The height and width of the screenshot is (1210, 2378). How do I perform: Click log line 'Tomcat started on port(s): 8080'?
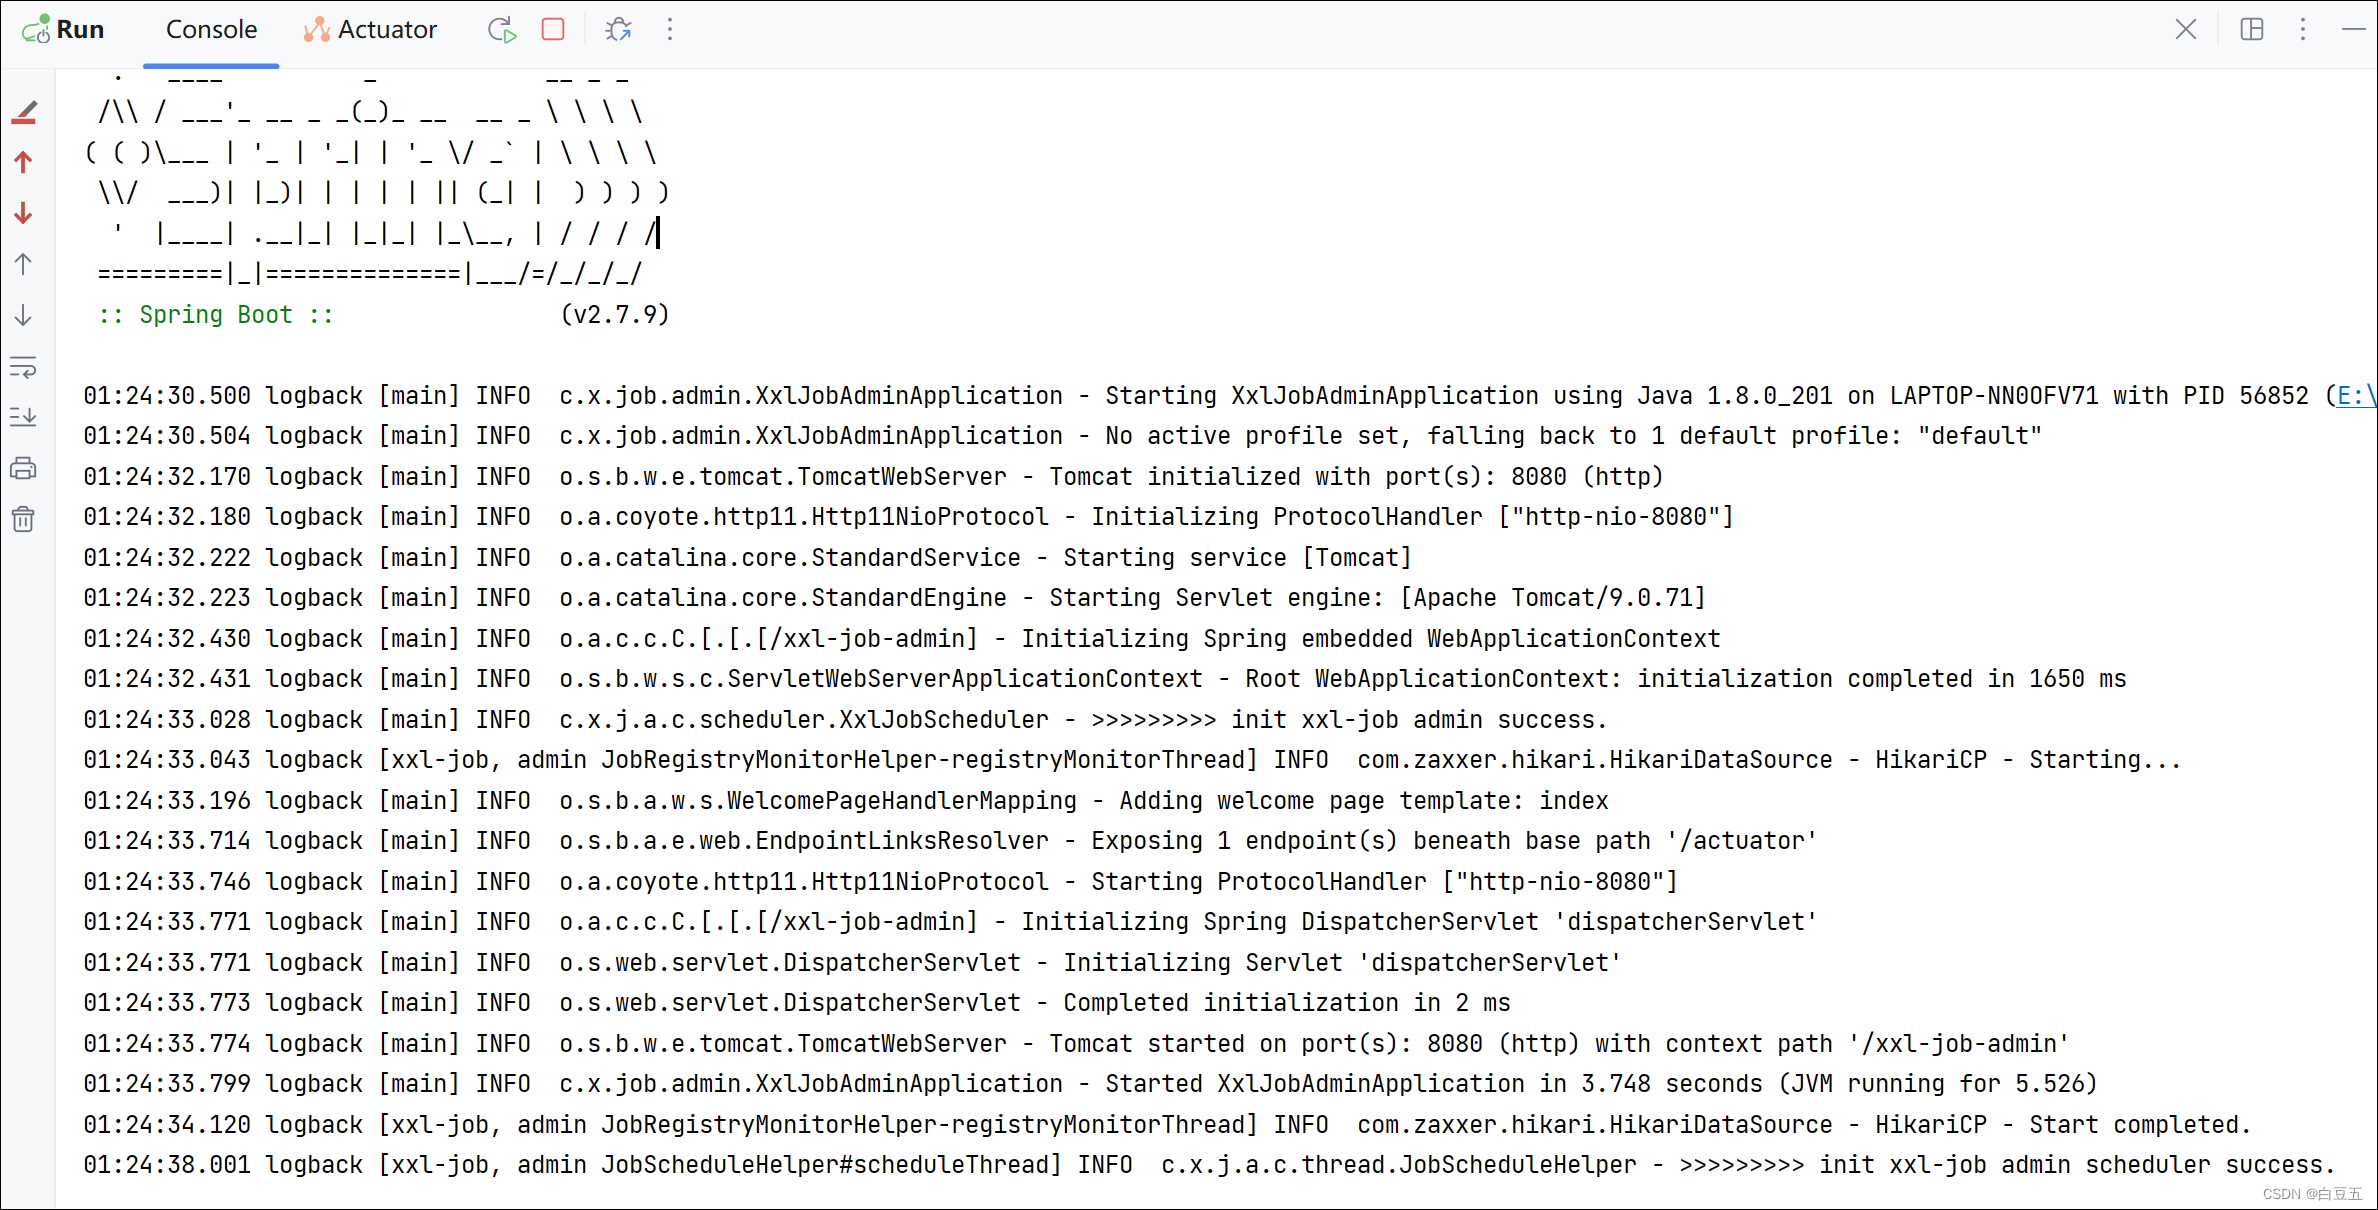pyautogui.click(x=1076, y=1044)
